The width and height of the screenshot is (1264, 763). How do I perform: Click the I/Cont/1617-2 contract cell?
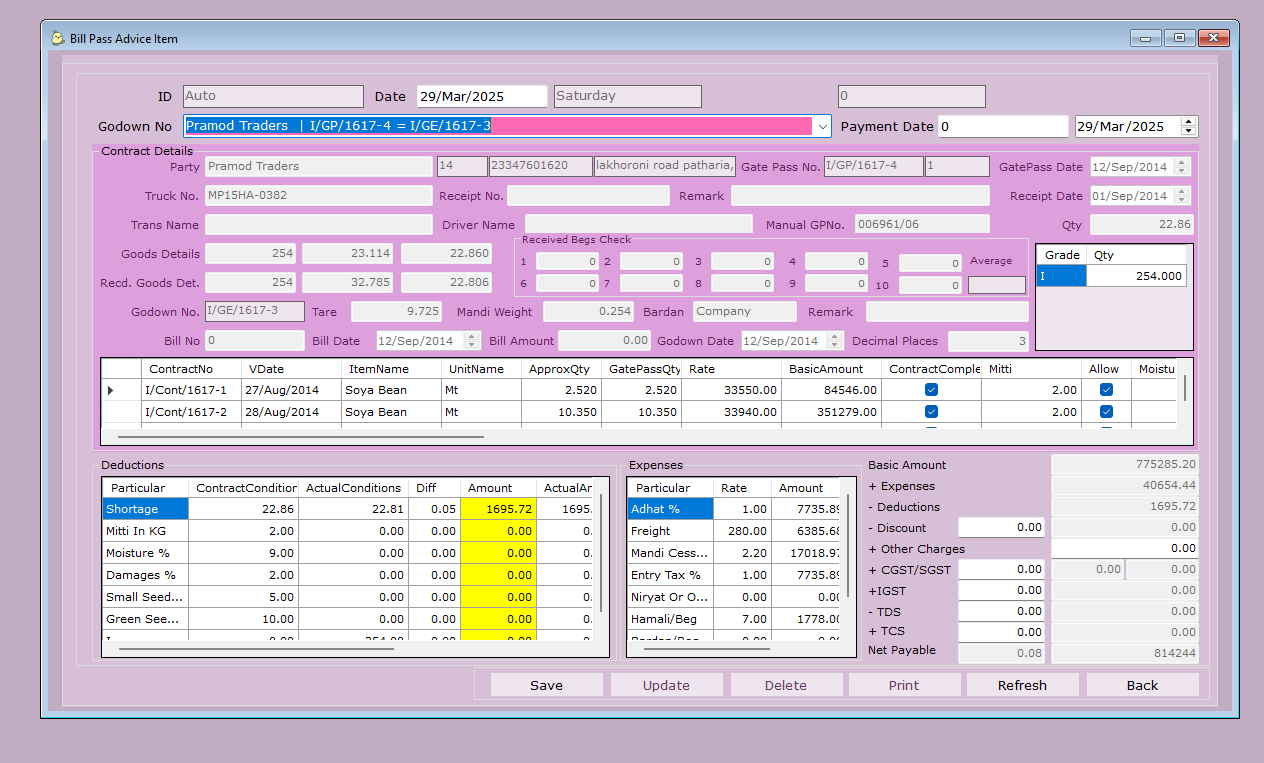point(190,412)
